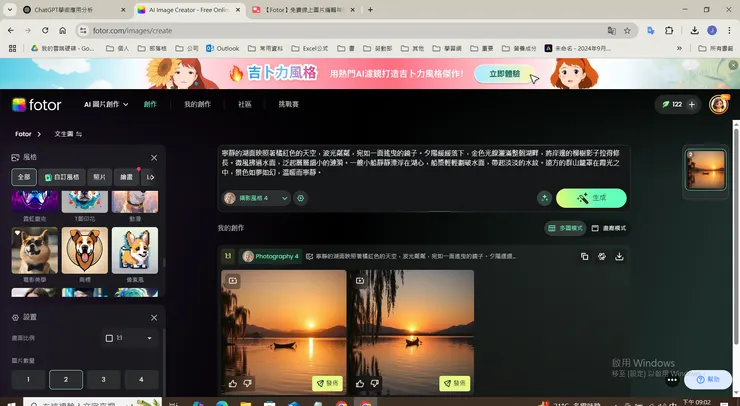Publish second image with 發佈 button

click(454, 383)
